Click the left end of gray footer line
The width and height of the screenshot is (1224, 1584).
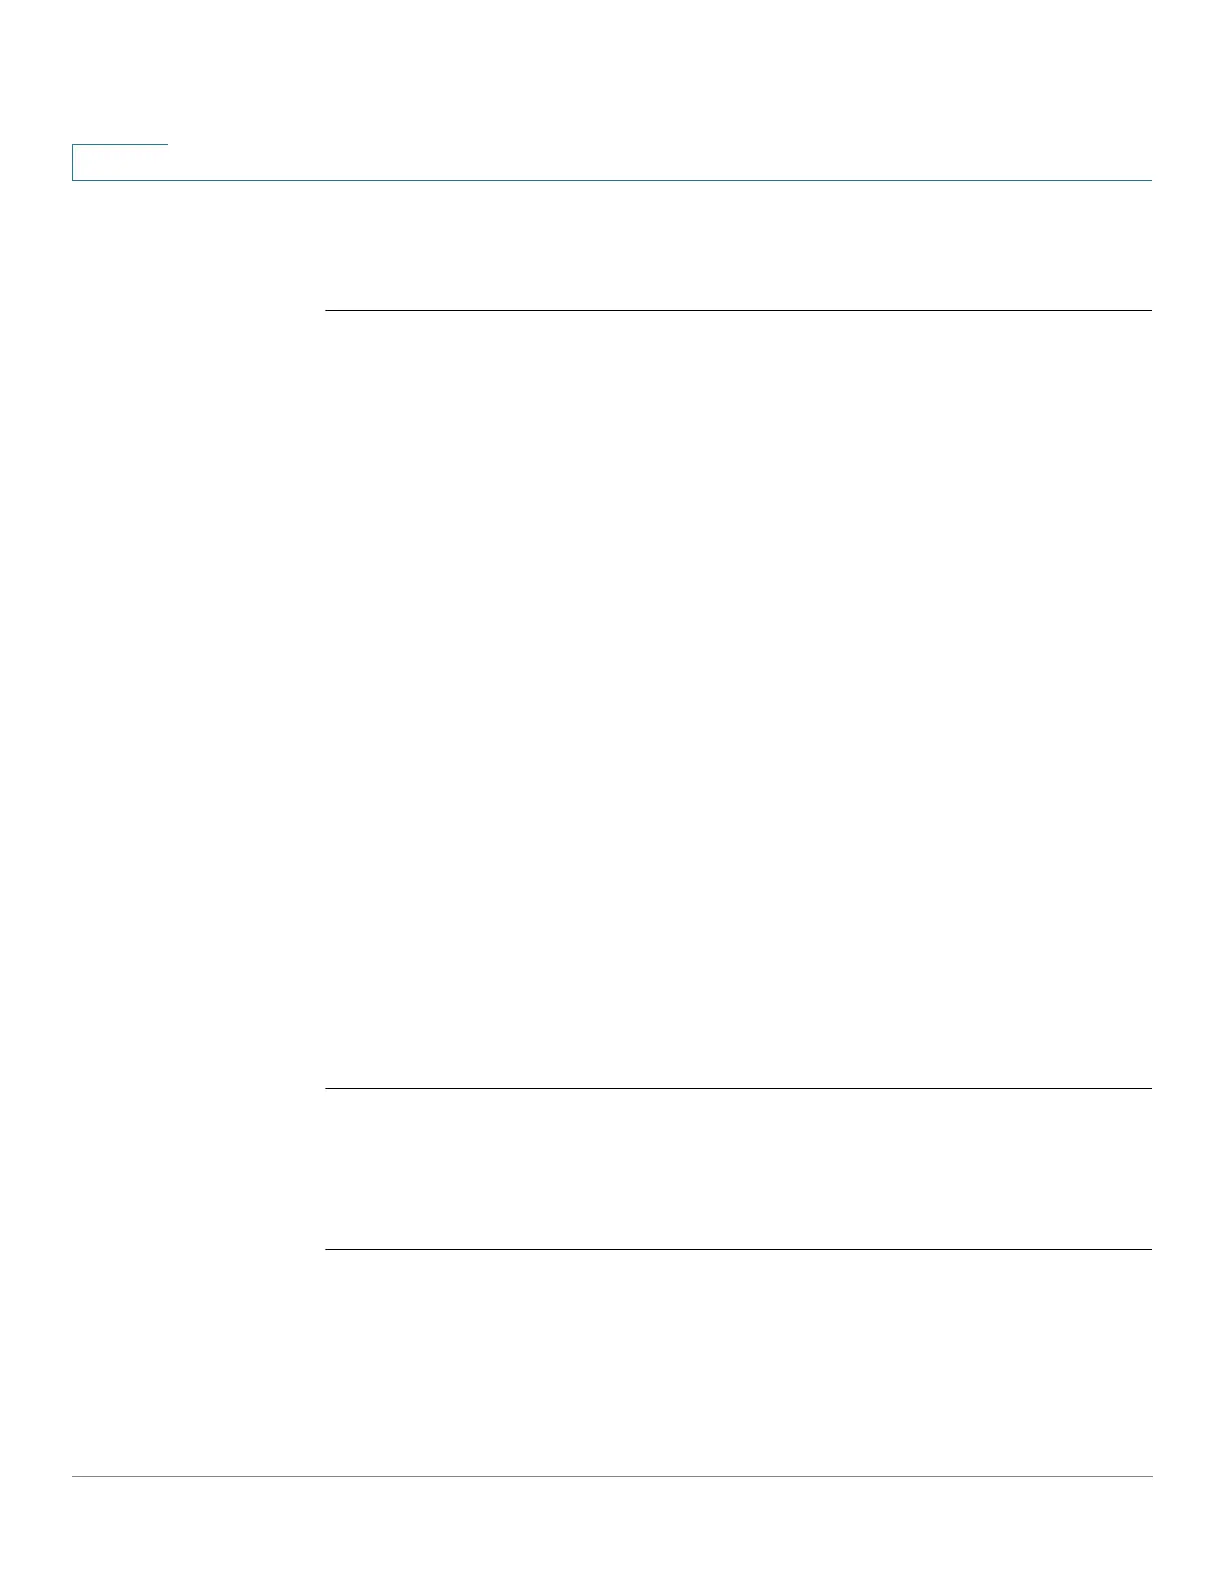(77, 1476)
